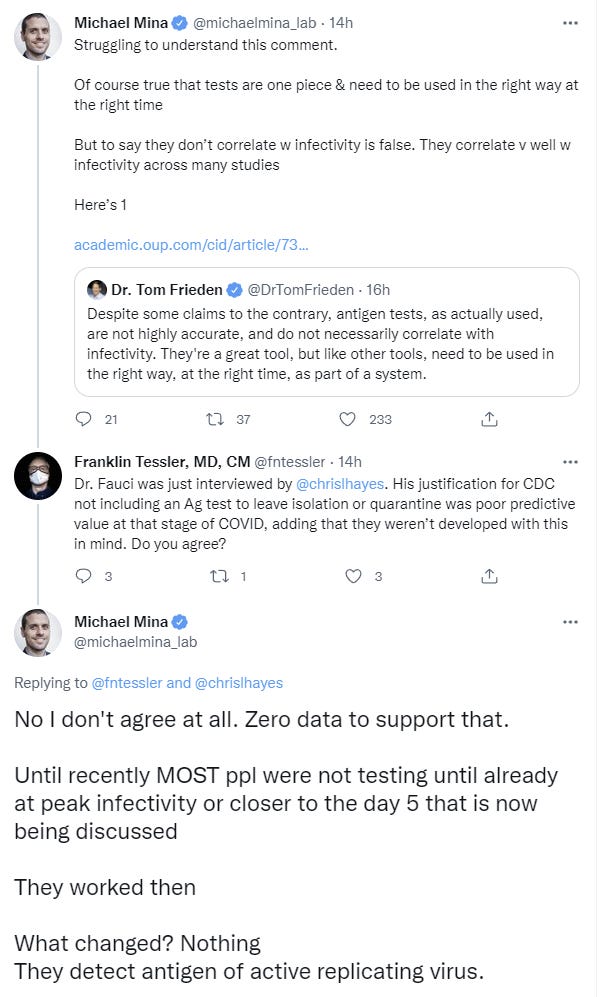Open more options on Michael Mina's reply

tap(570, 621)
